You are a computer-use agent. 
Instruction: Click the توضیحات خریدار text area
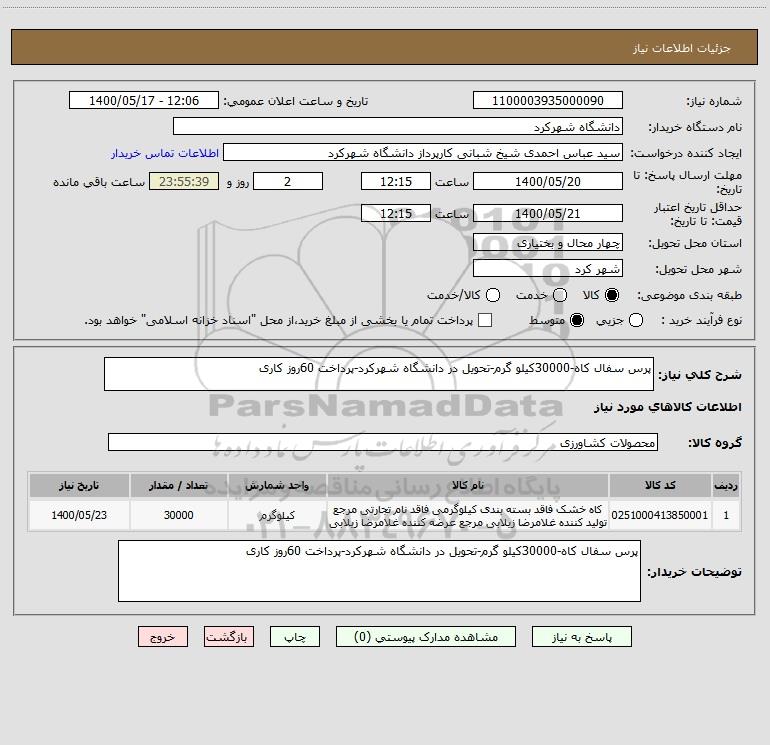tap(380, 571)
